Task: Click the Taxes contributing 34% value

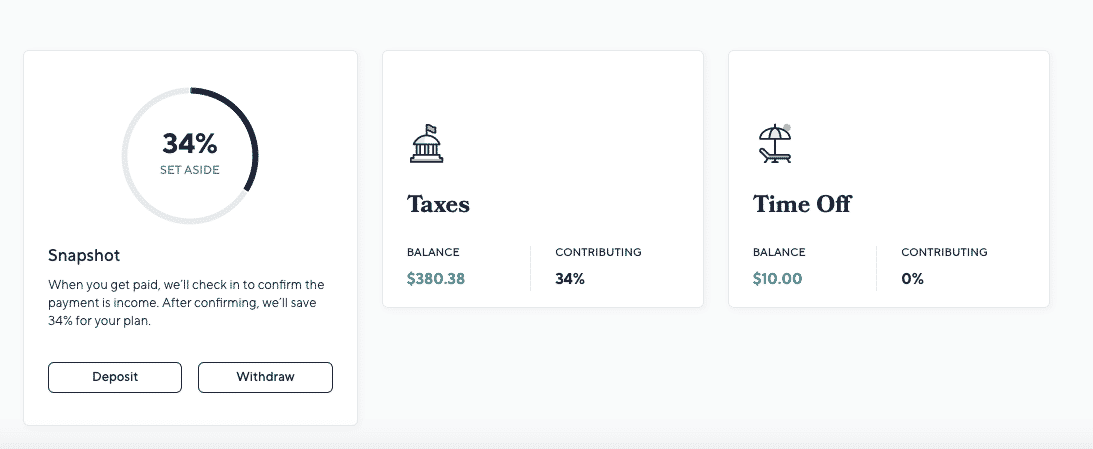Action: coord(570,279)
